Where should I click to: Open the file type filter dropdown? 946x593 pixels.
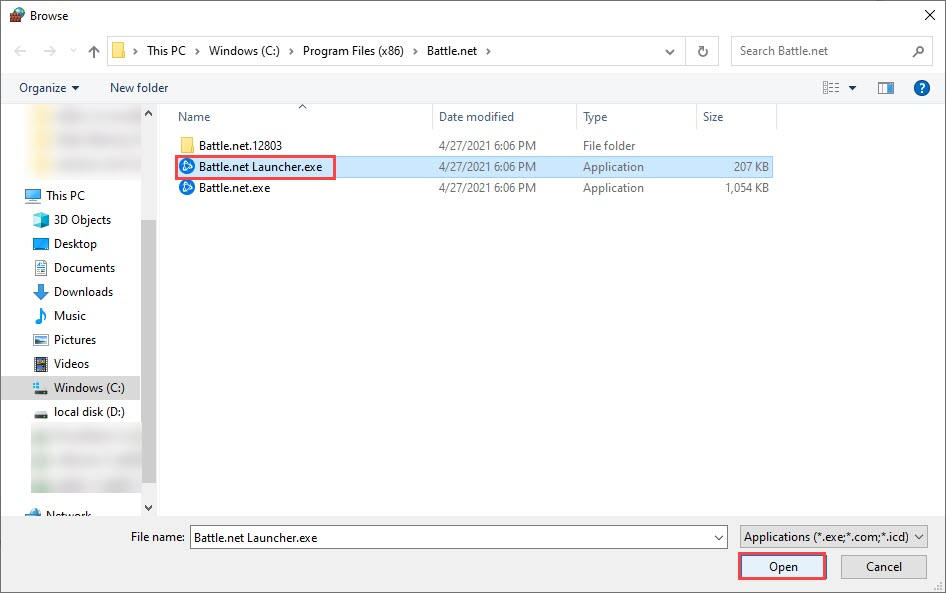click(834, 537)
